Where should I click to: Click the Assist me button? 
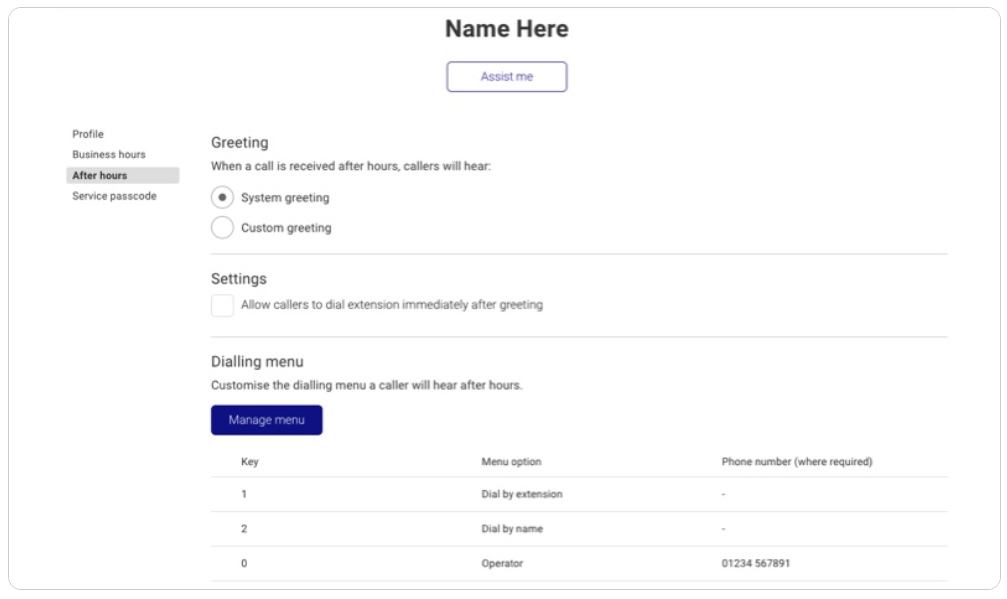pos(507,76)
